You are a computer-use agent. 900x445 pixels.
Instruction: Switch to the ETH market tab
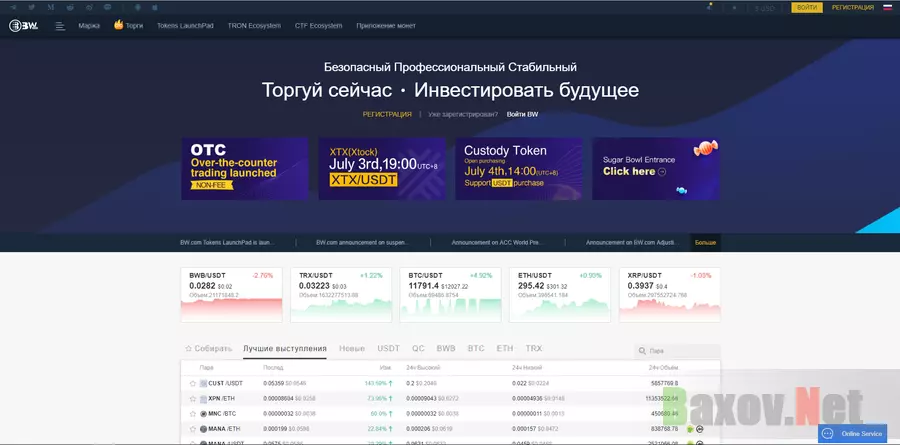pyautogui.click(x=505, y=349)
